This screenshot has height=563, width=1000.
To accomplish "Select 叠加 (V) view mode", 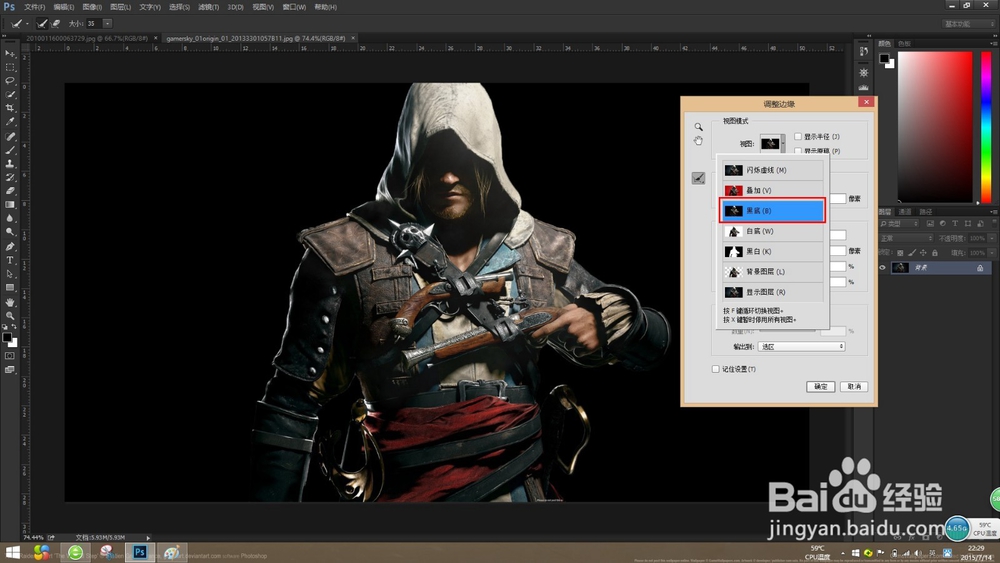I will pos(772,191).
